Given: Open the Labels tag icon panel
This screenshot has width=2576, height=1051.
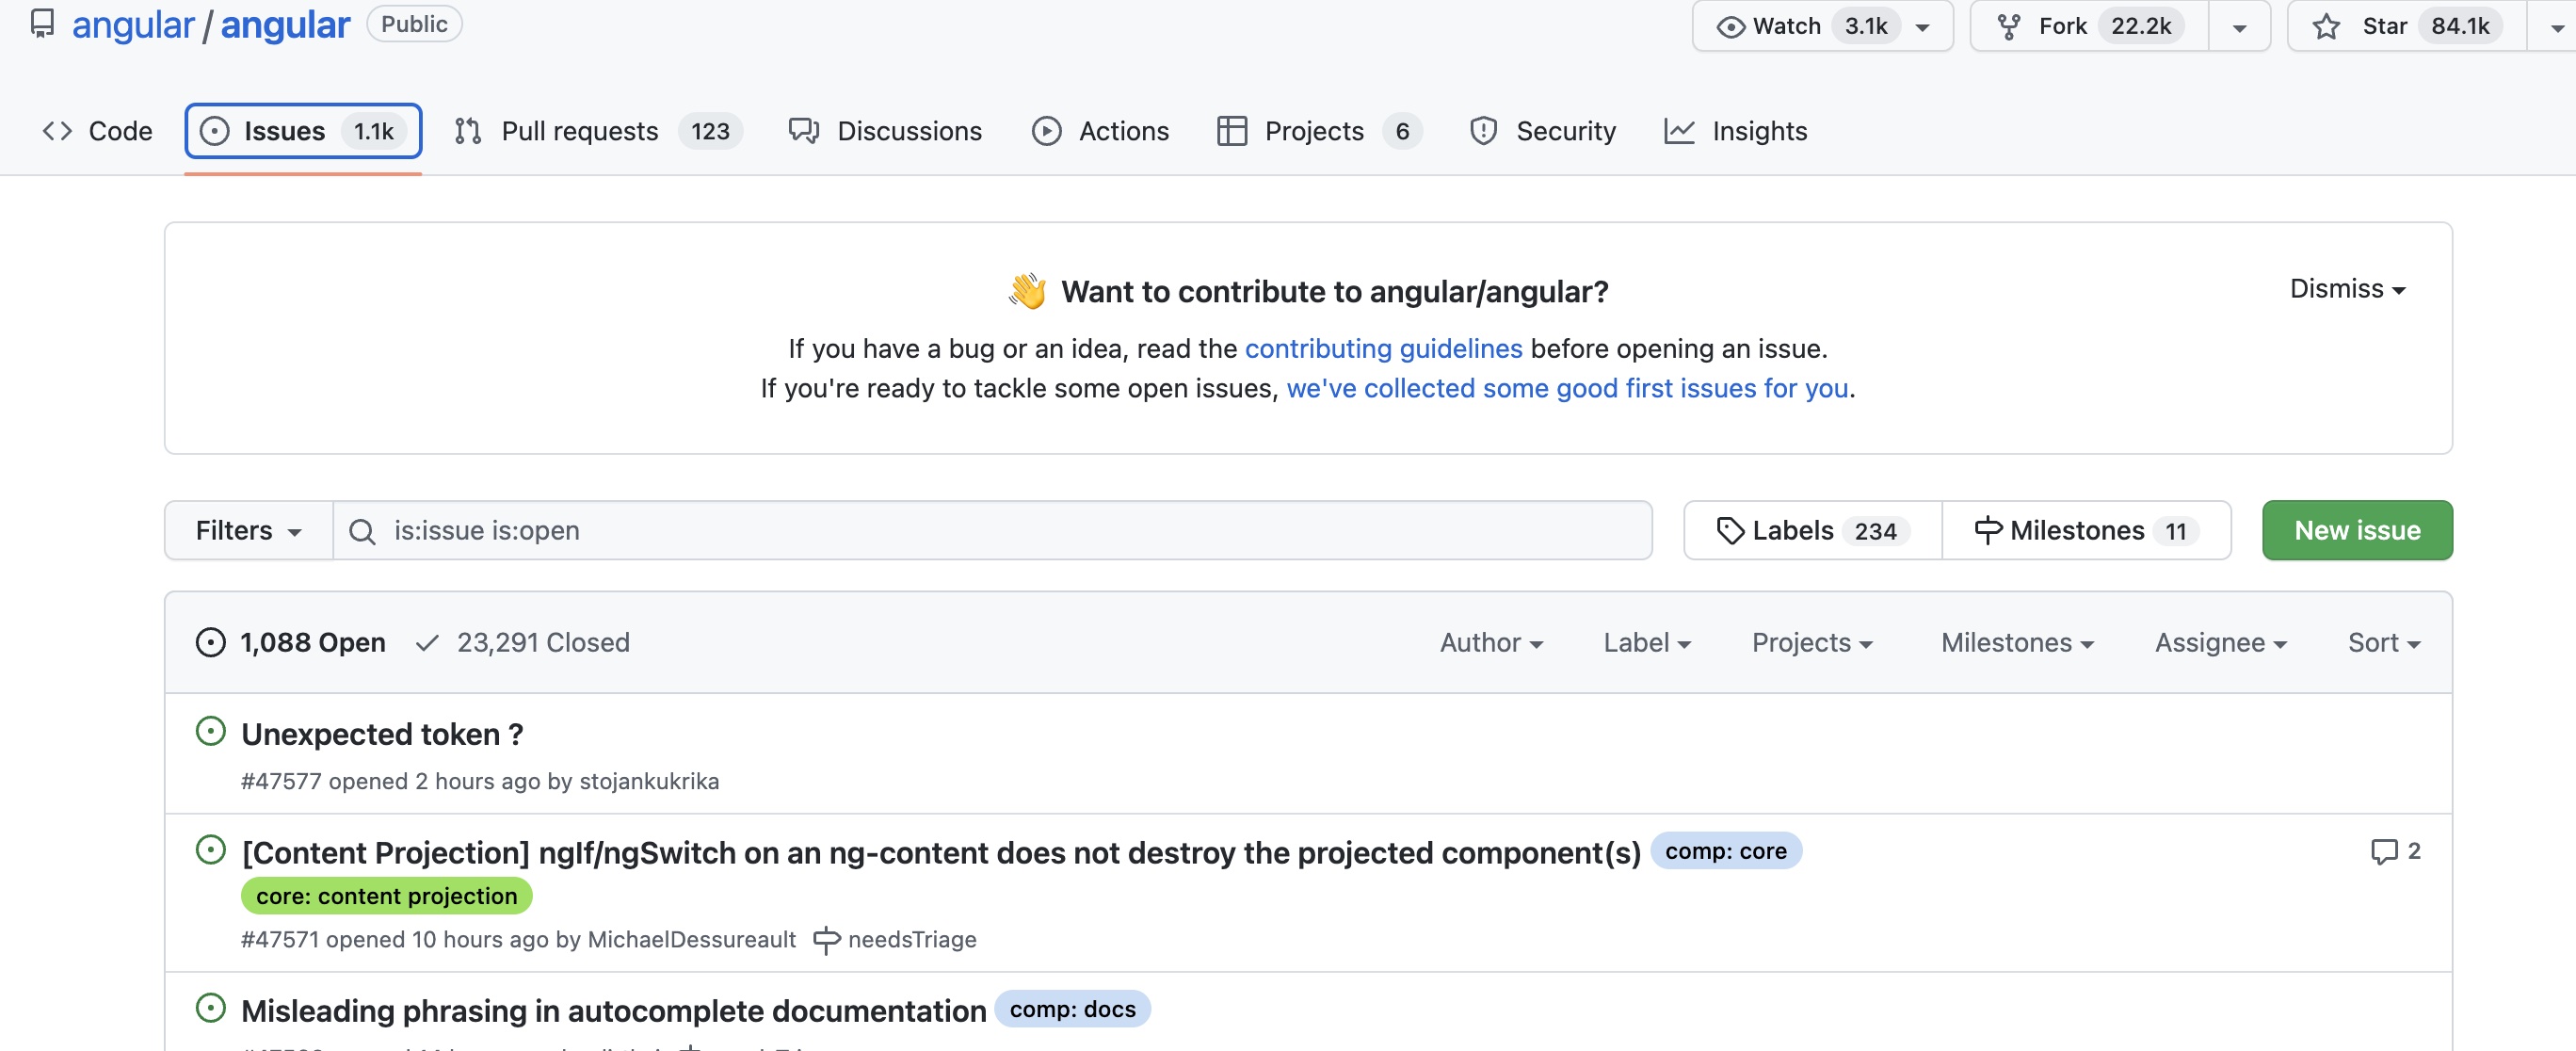Looking at the screenshot, I should coord(1732,530).
